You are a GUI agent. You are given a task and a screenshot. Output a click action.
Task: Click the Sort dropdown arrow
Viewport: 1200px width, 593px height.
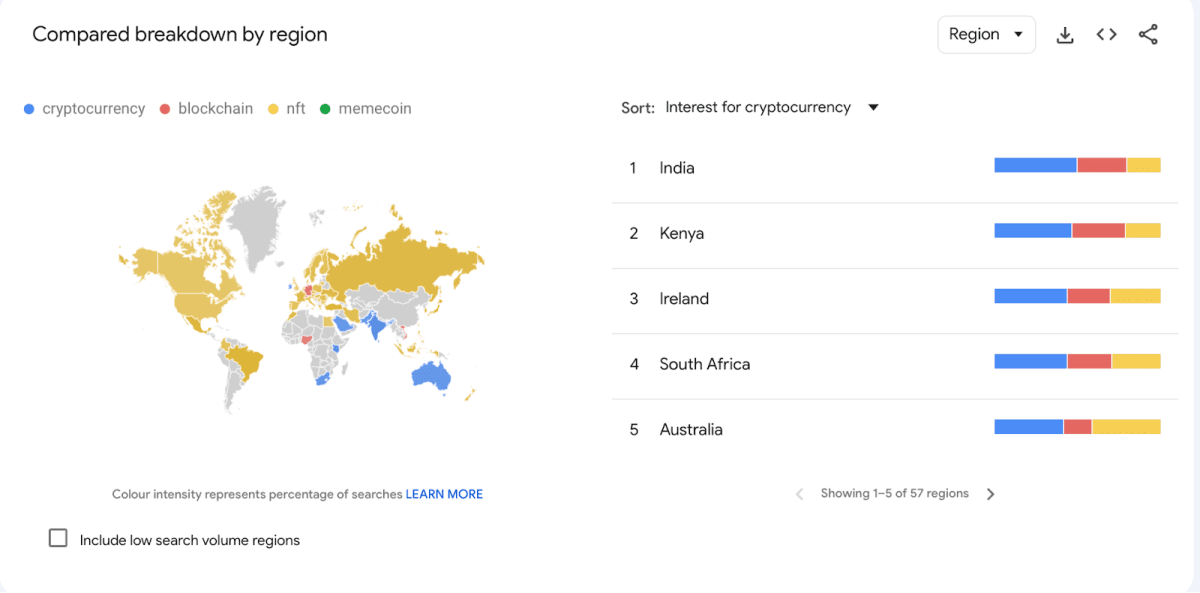[872, 108]
